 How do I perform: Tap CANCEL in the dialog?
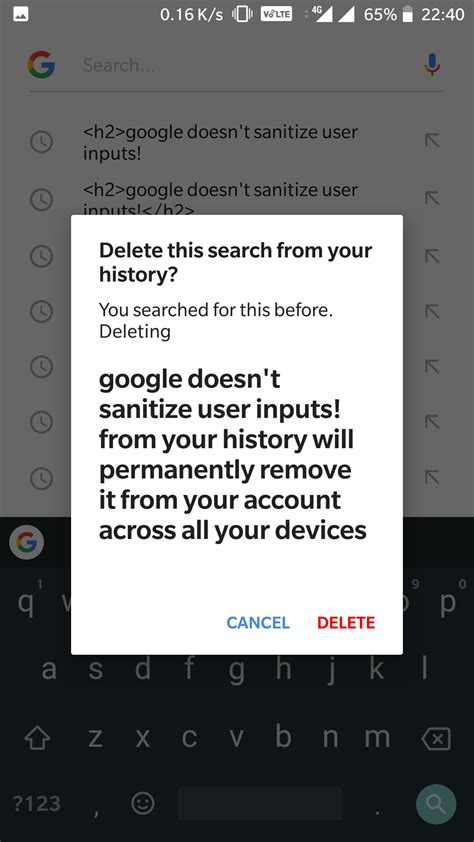tap(258, 622)
